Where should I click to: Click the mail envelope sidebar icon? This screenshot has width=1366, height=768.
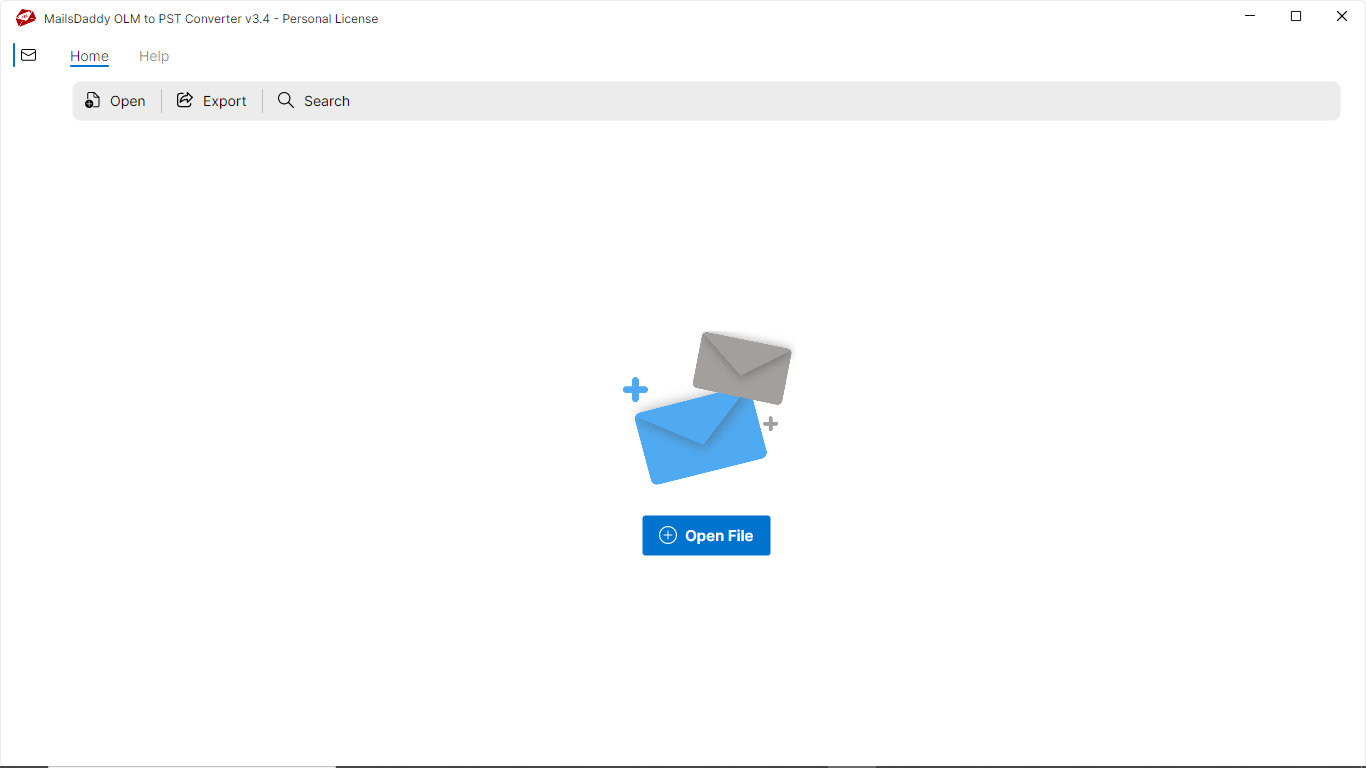[28, 55]
